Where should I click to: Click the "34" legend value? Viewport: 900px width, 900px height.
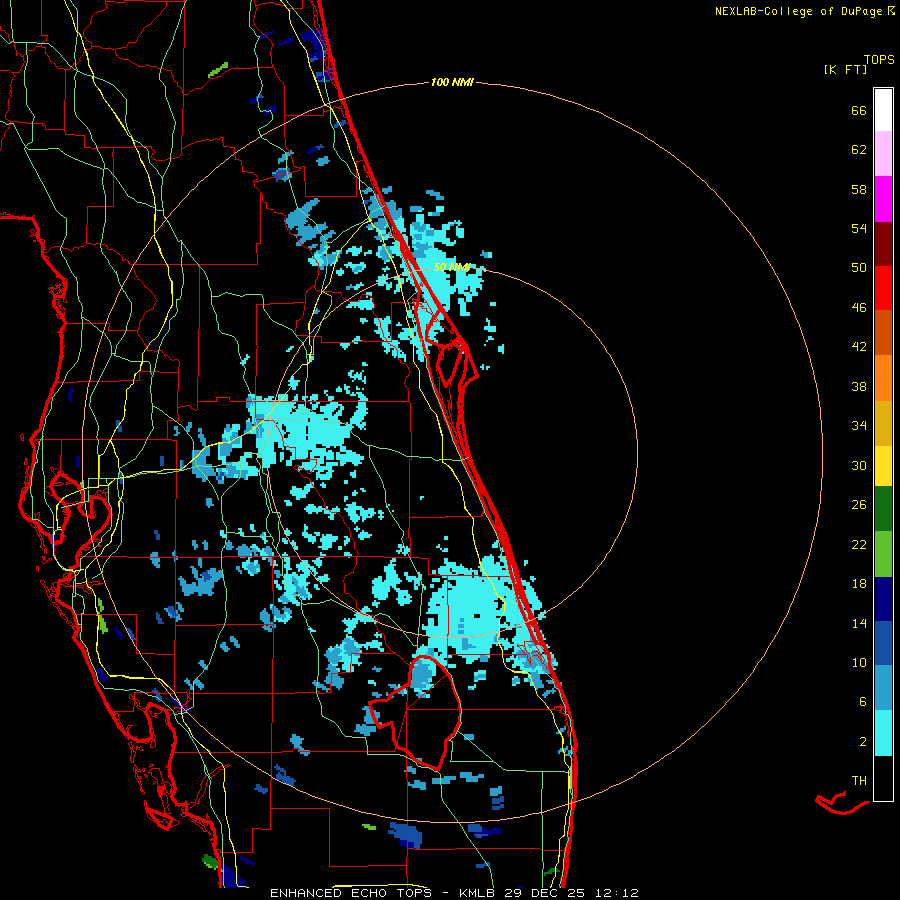pyautogui.click(x=859, y=426)
